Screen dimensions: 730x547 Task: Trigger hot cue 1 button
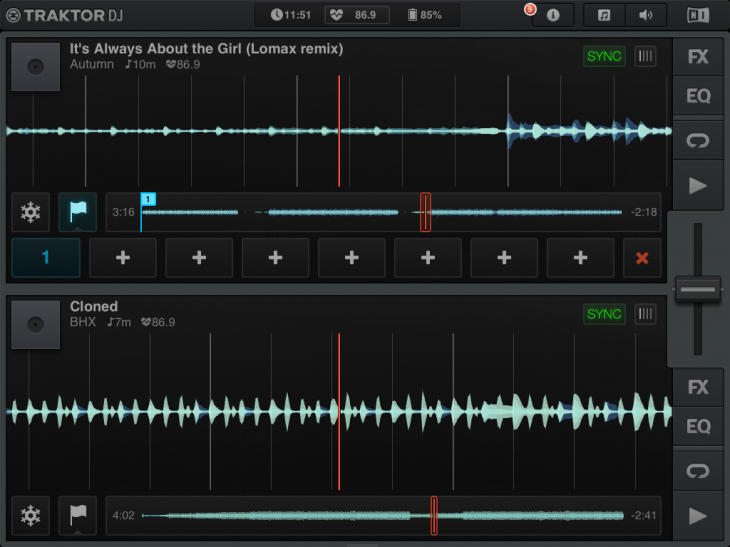point(45,258)
